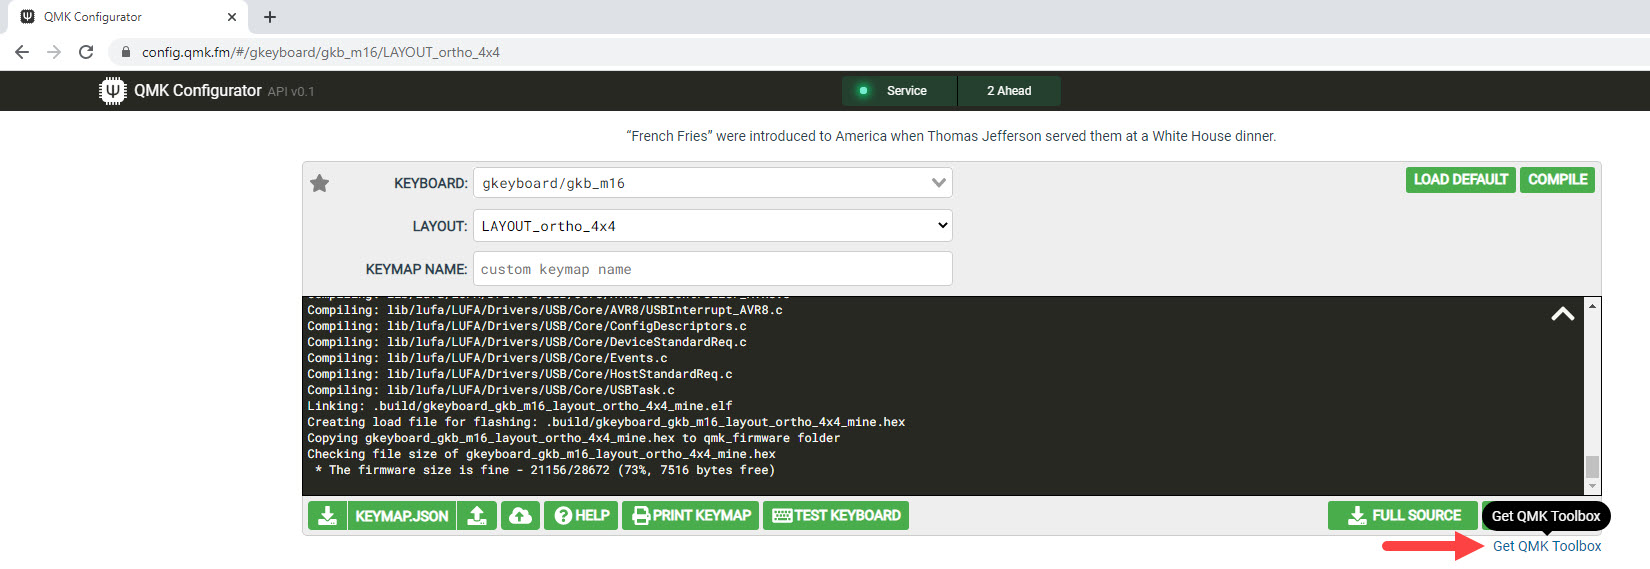Click the French Fries fact text
This screenshot has width=1650, height=569.
tap(951, 136)
